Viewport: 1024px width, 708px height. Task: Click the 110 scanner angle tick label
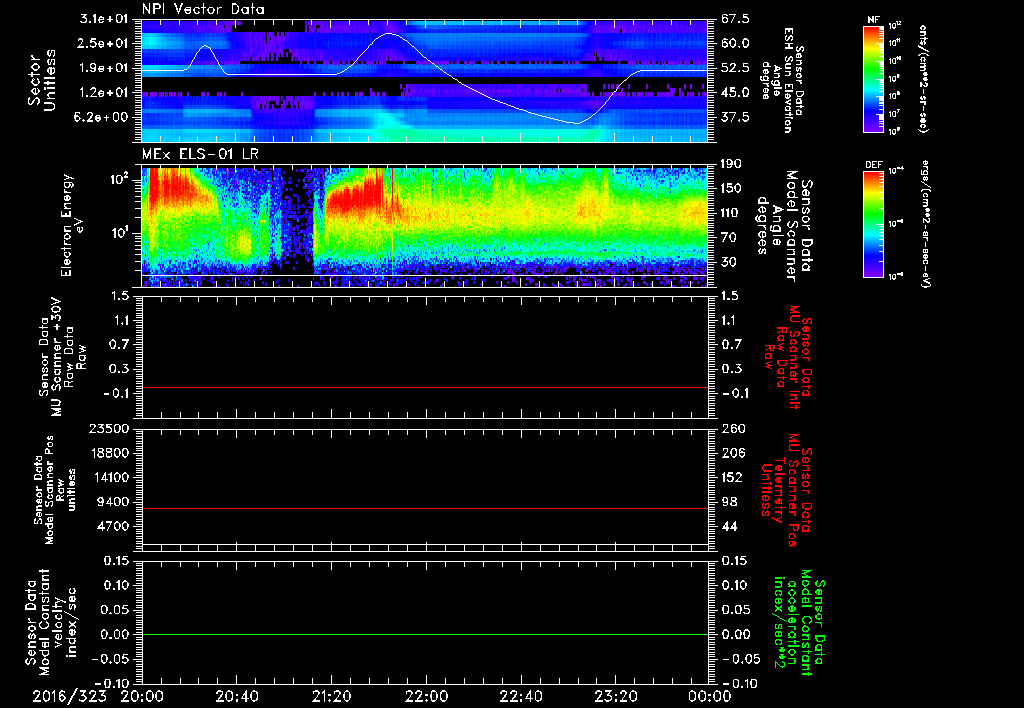[731, 213]
